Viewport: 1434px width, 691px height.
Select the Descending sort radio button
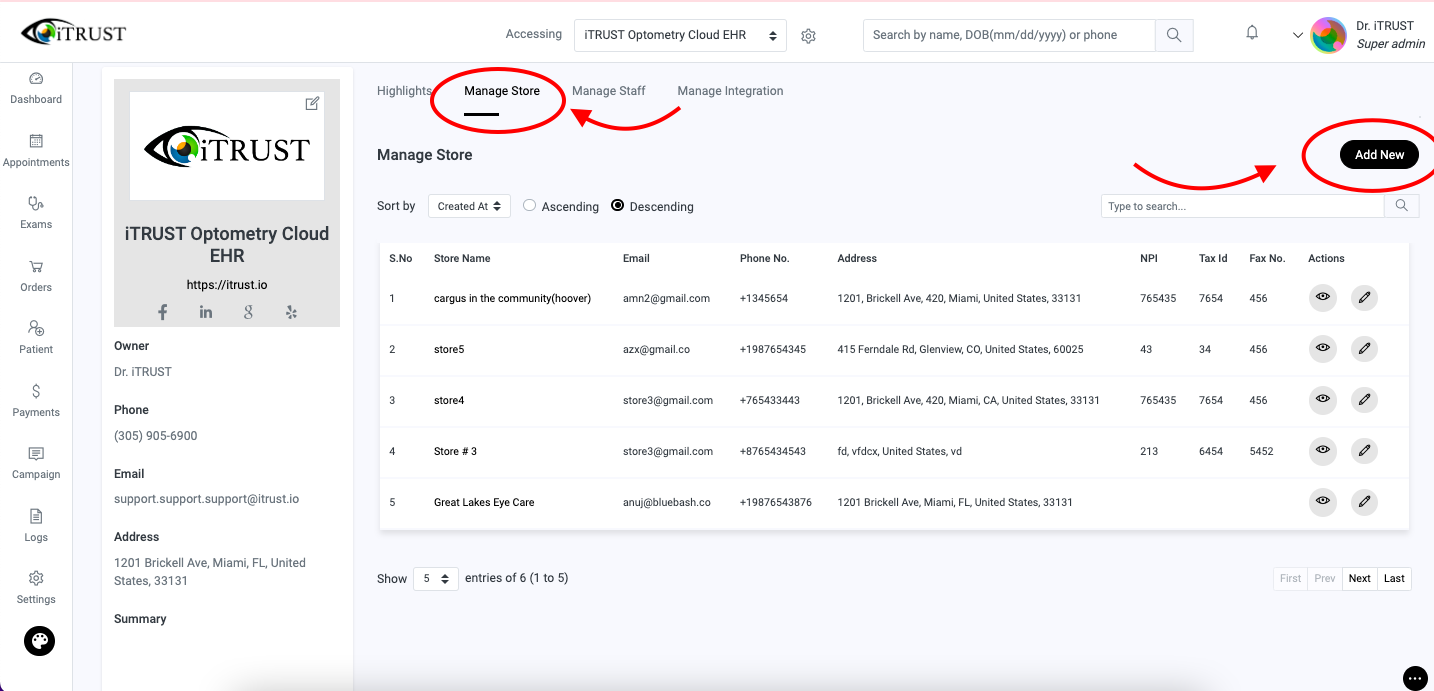click(x=617, y=205)
